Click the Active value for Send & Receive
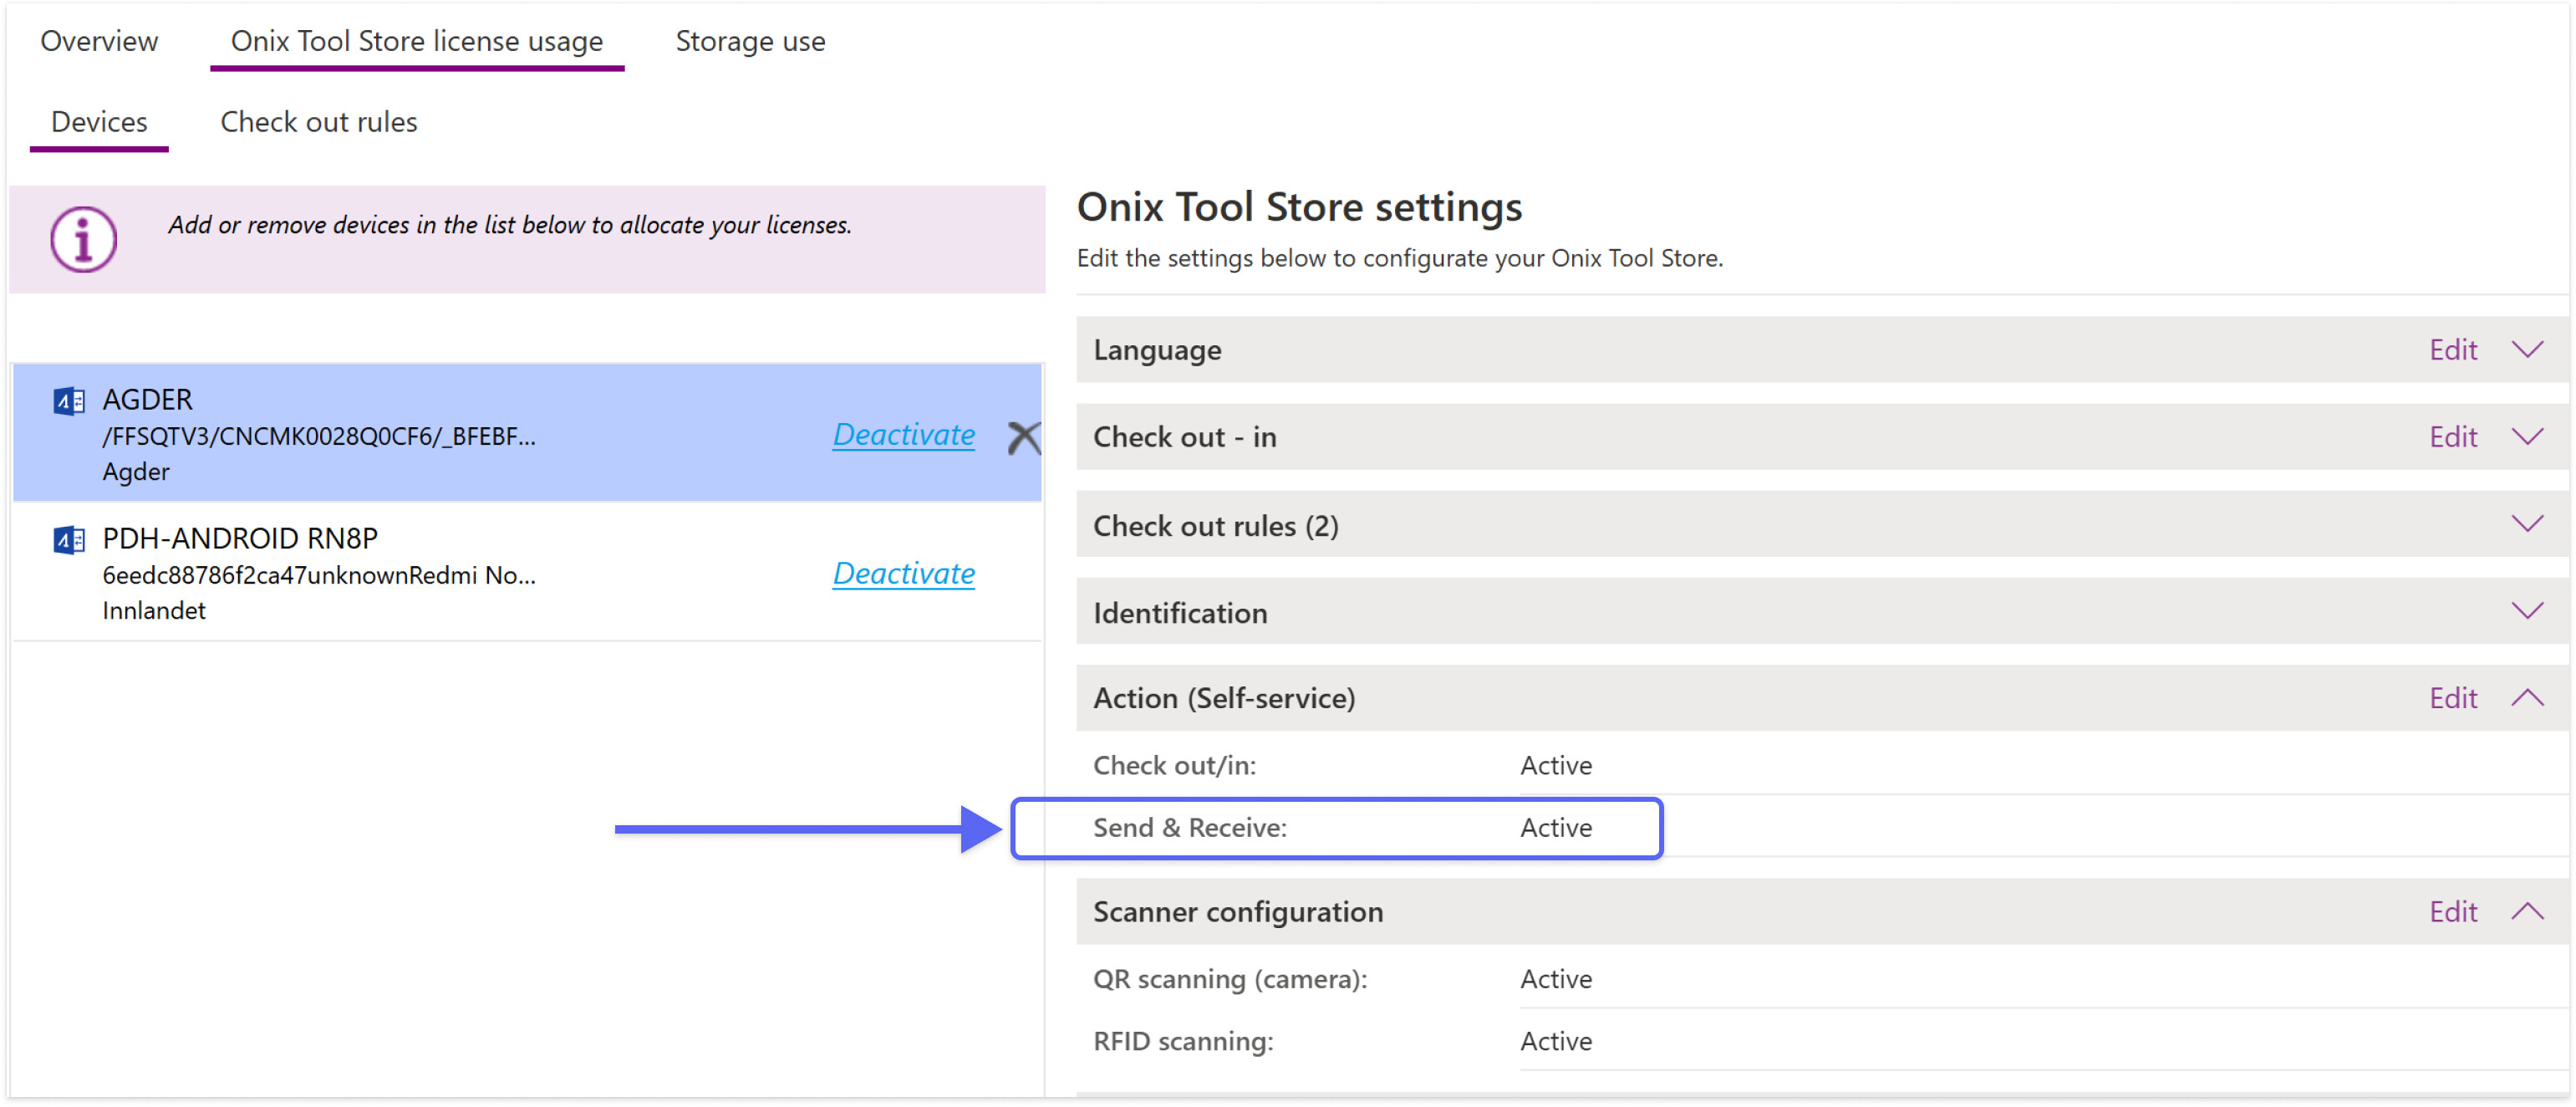The image size is (2576, 1107). pyautogui.click(x=1556, y=828)
